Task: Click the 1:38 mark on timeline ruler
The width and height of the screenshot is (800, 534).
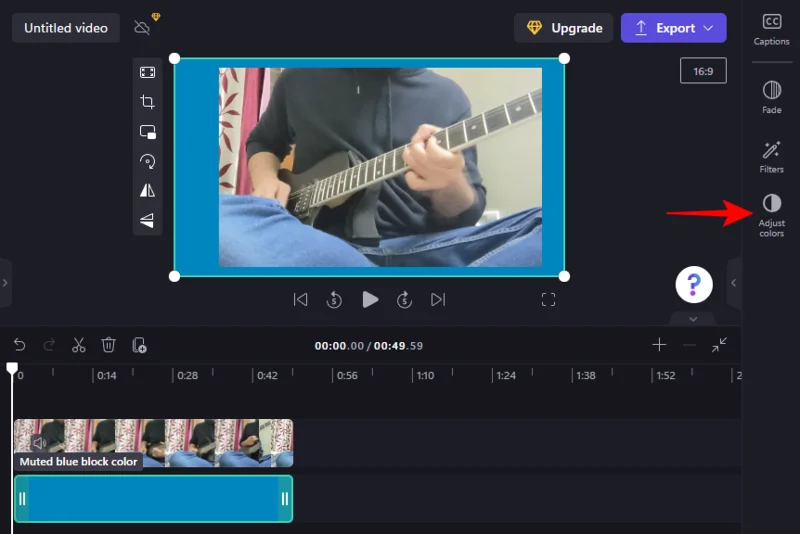Action: [x=586, y=376]
